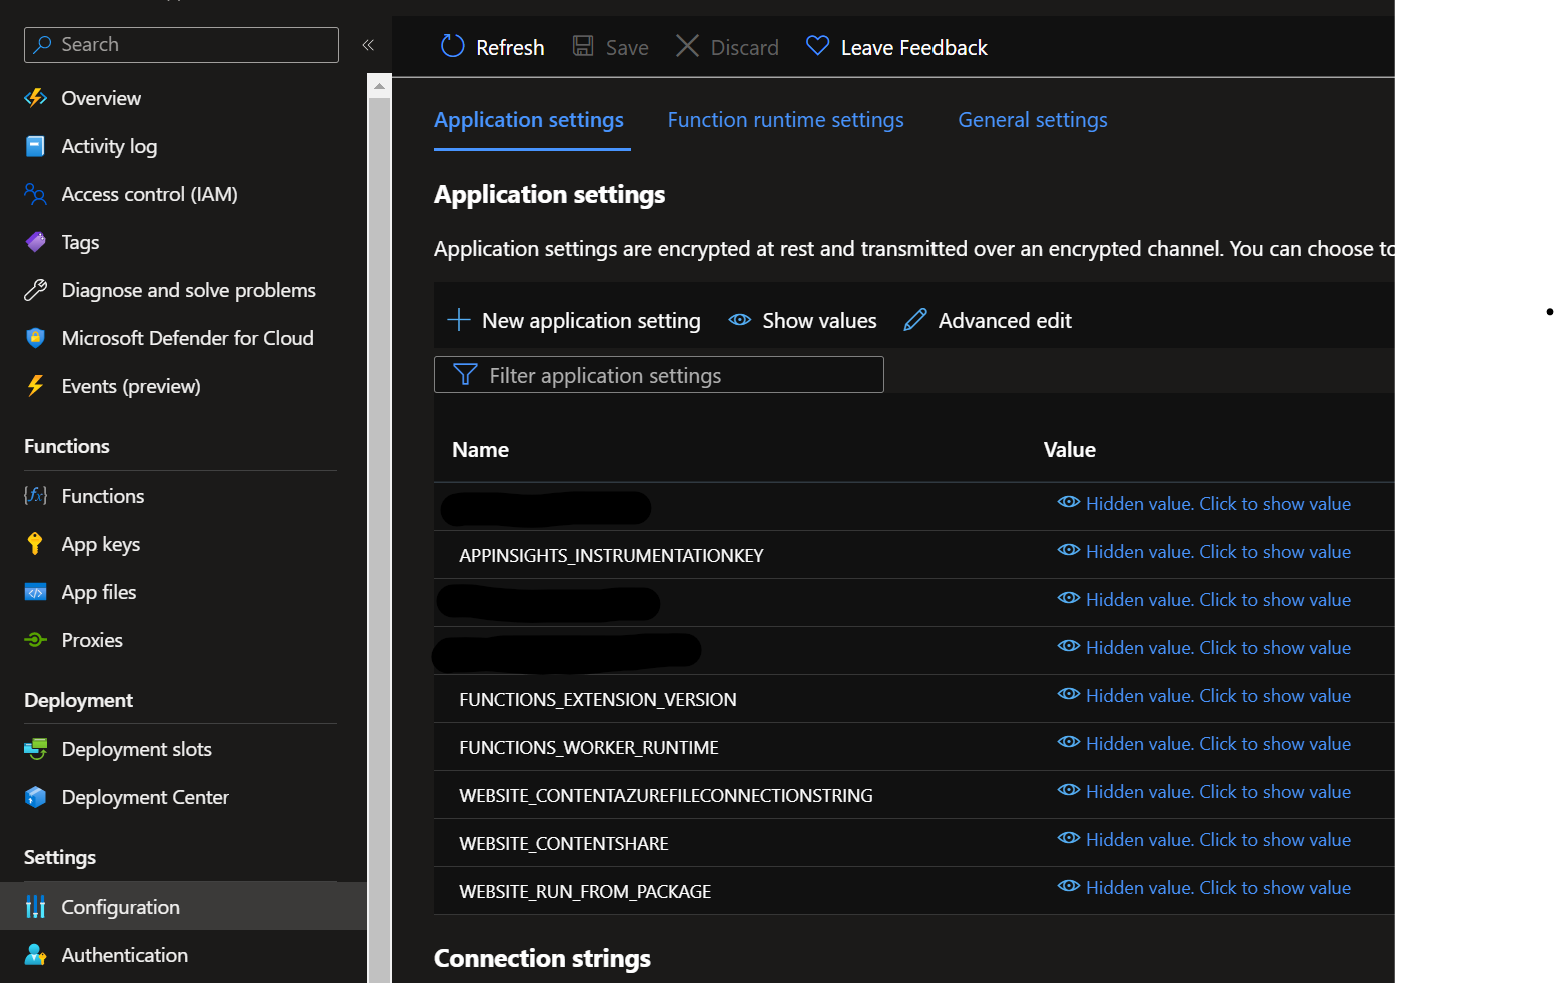
Task: Reveal value for FUNCTIONS_WORKER_RUNTIME eye icon
Action: 1069,742
